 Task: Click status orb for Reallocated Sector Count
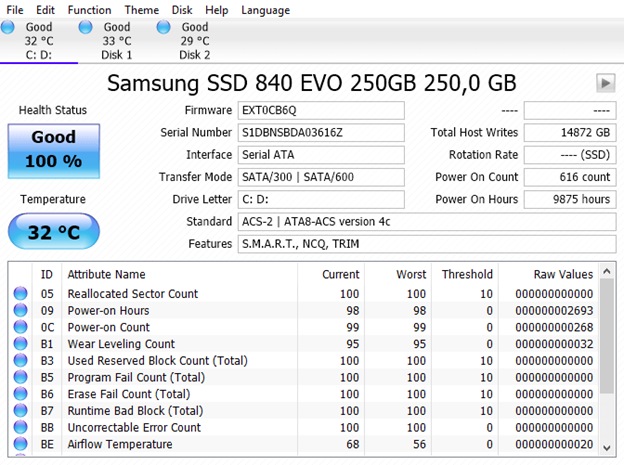tap(20, 293)
